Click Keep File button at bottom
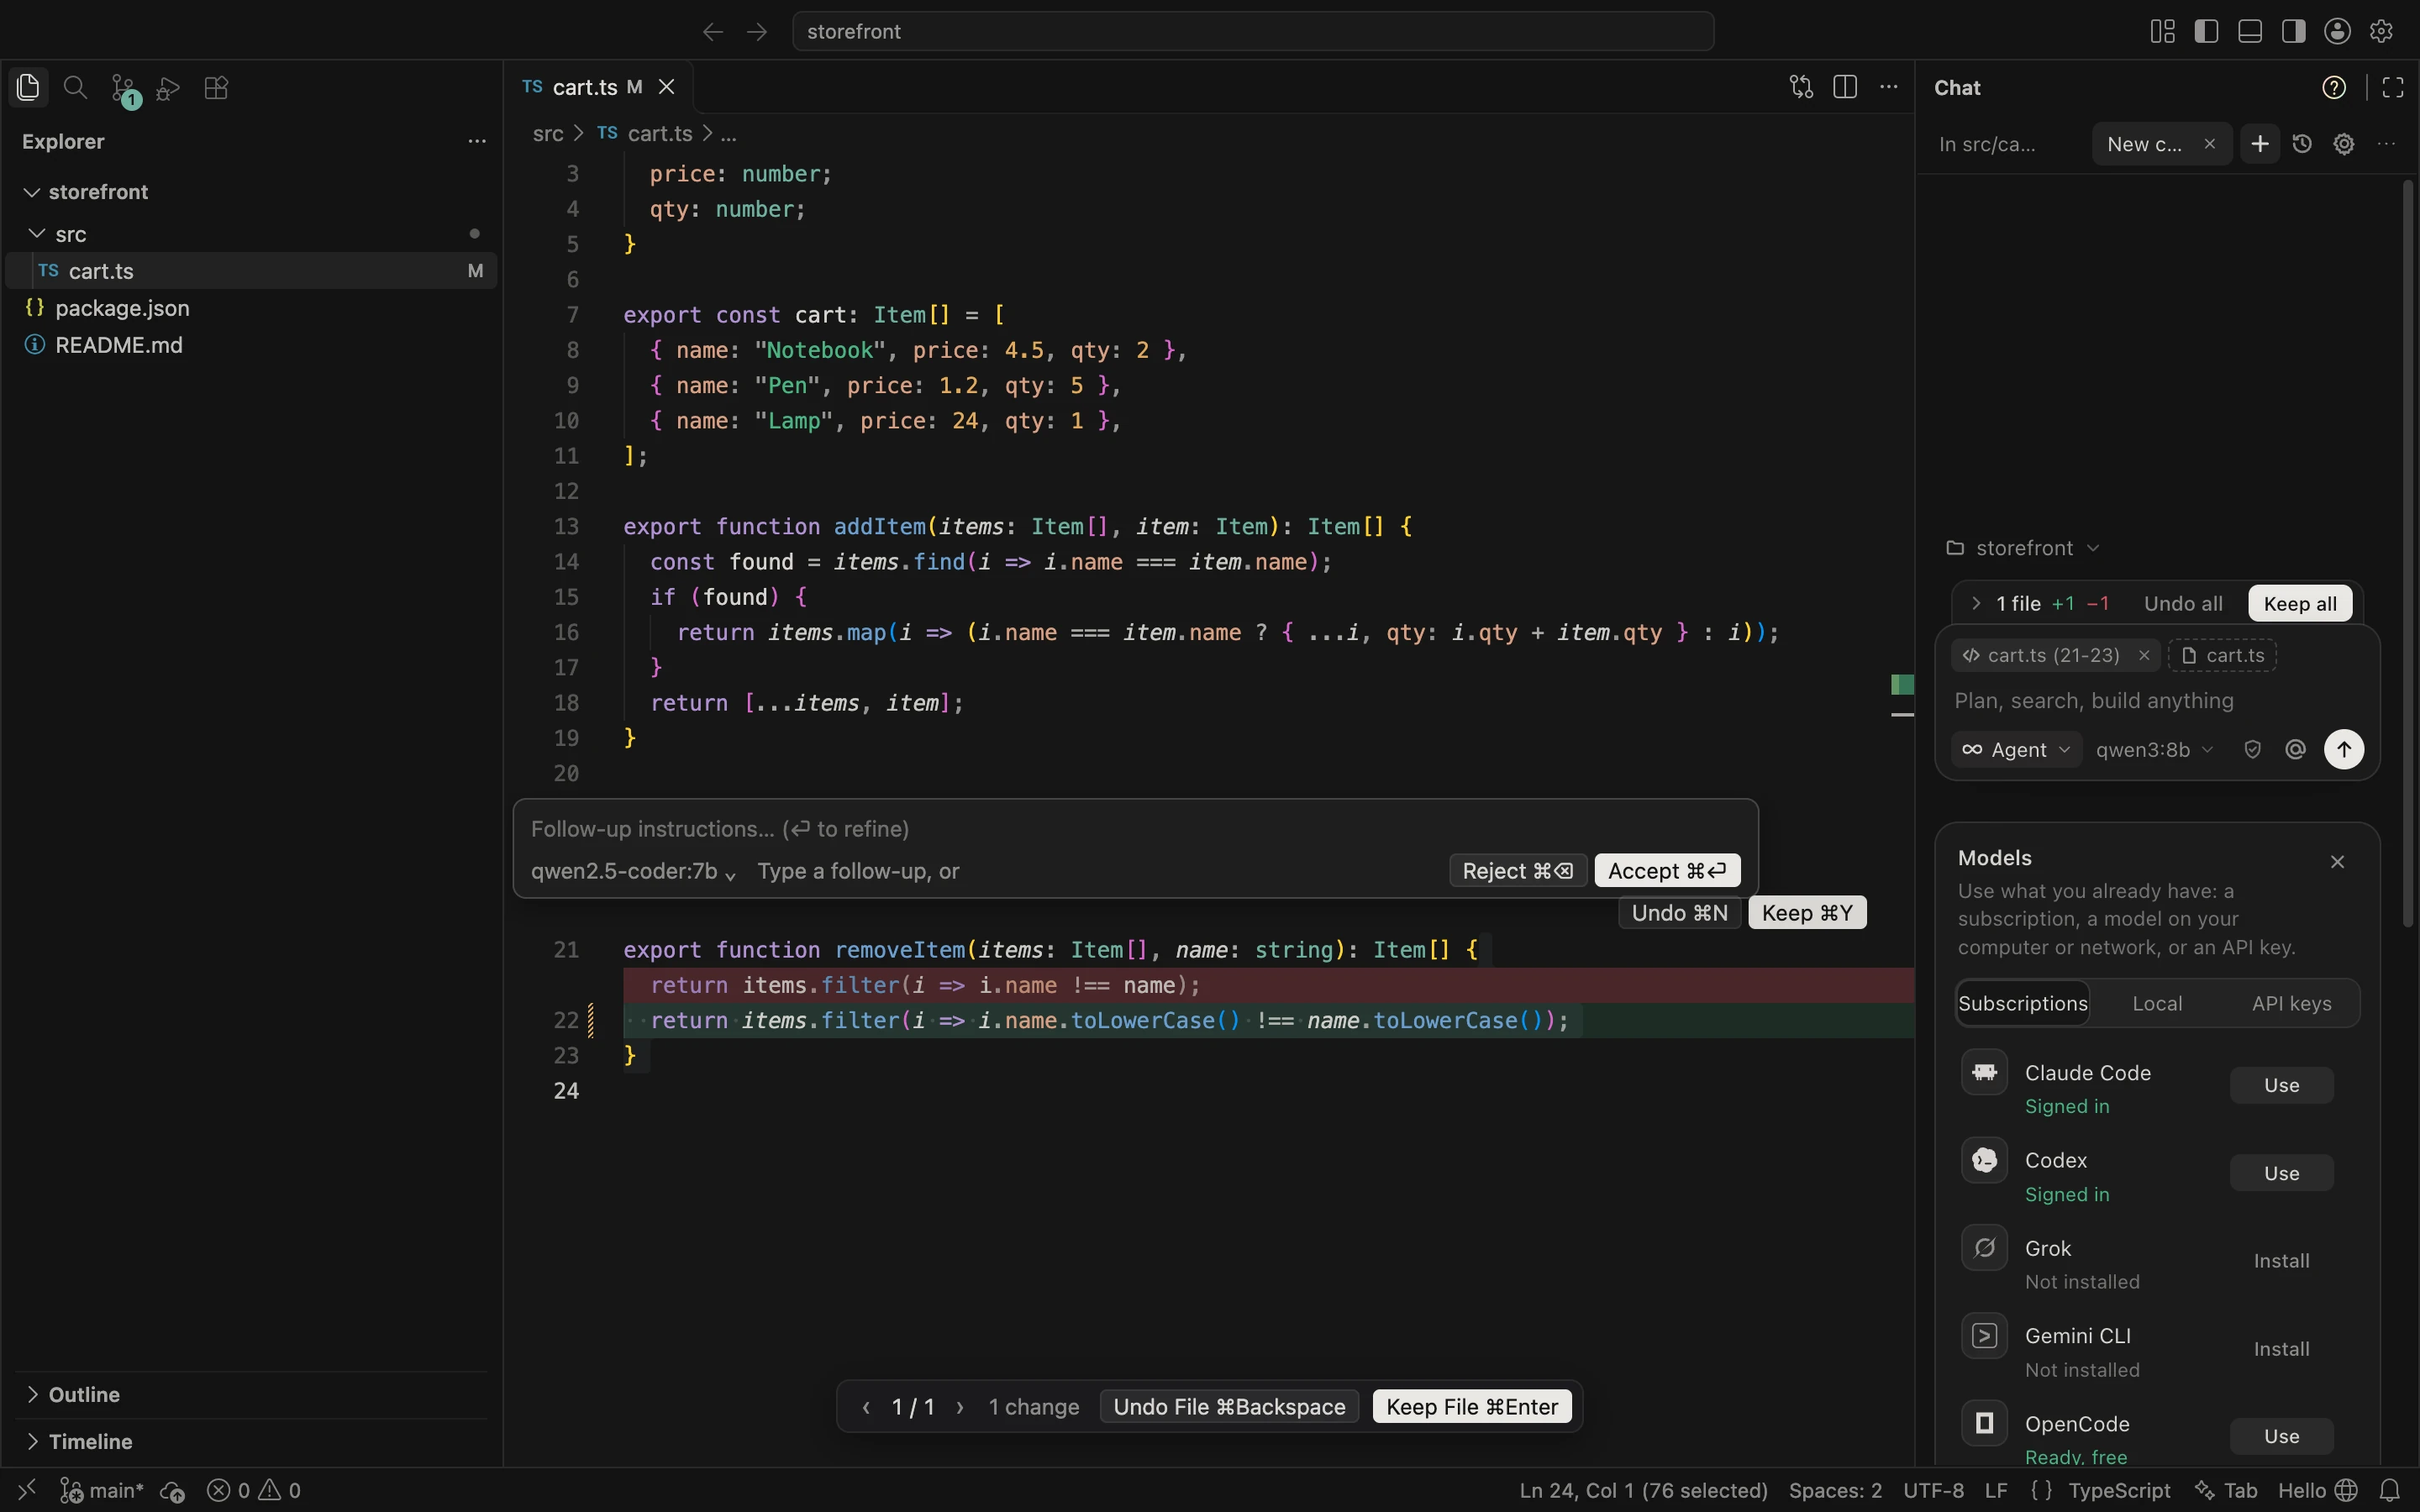 tap(1471, 1406)
